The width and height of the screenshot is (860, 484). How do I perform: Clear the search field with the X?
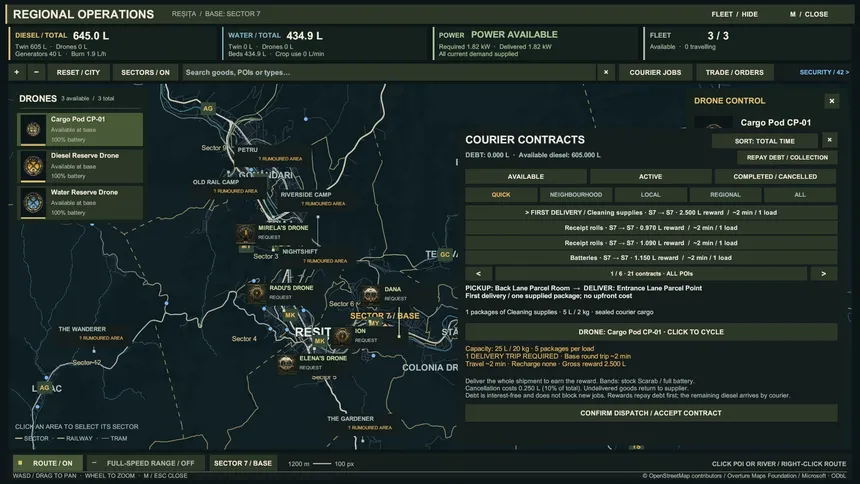(606, 72)
